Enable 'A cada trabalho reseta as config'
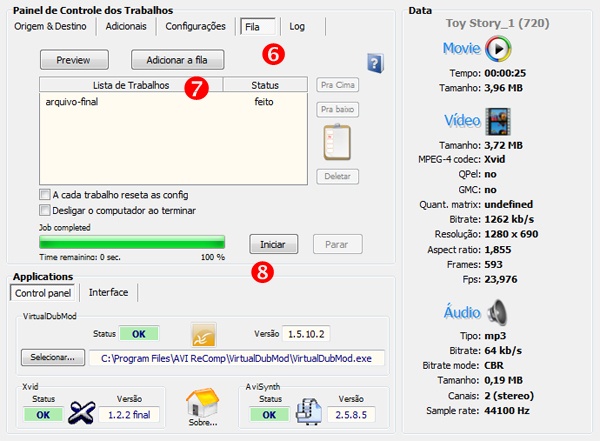600x441 pixels. (x=45, y=194)
